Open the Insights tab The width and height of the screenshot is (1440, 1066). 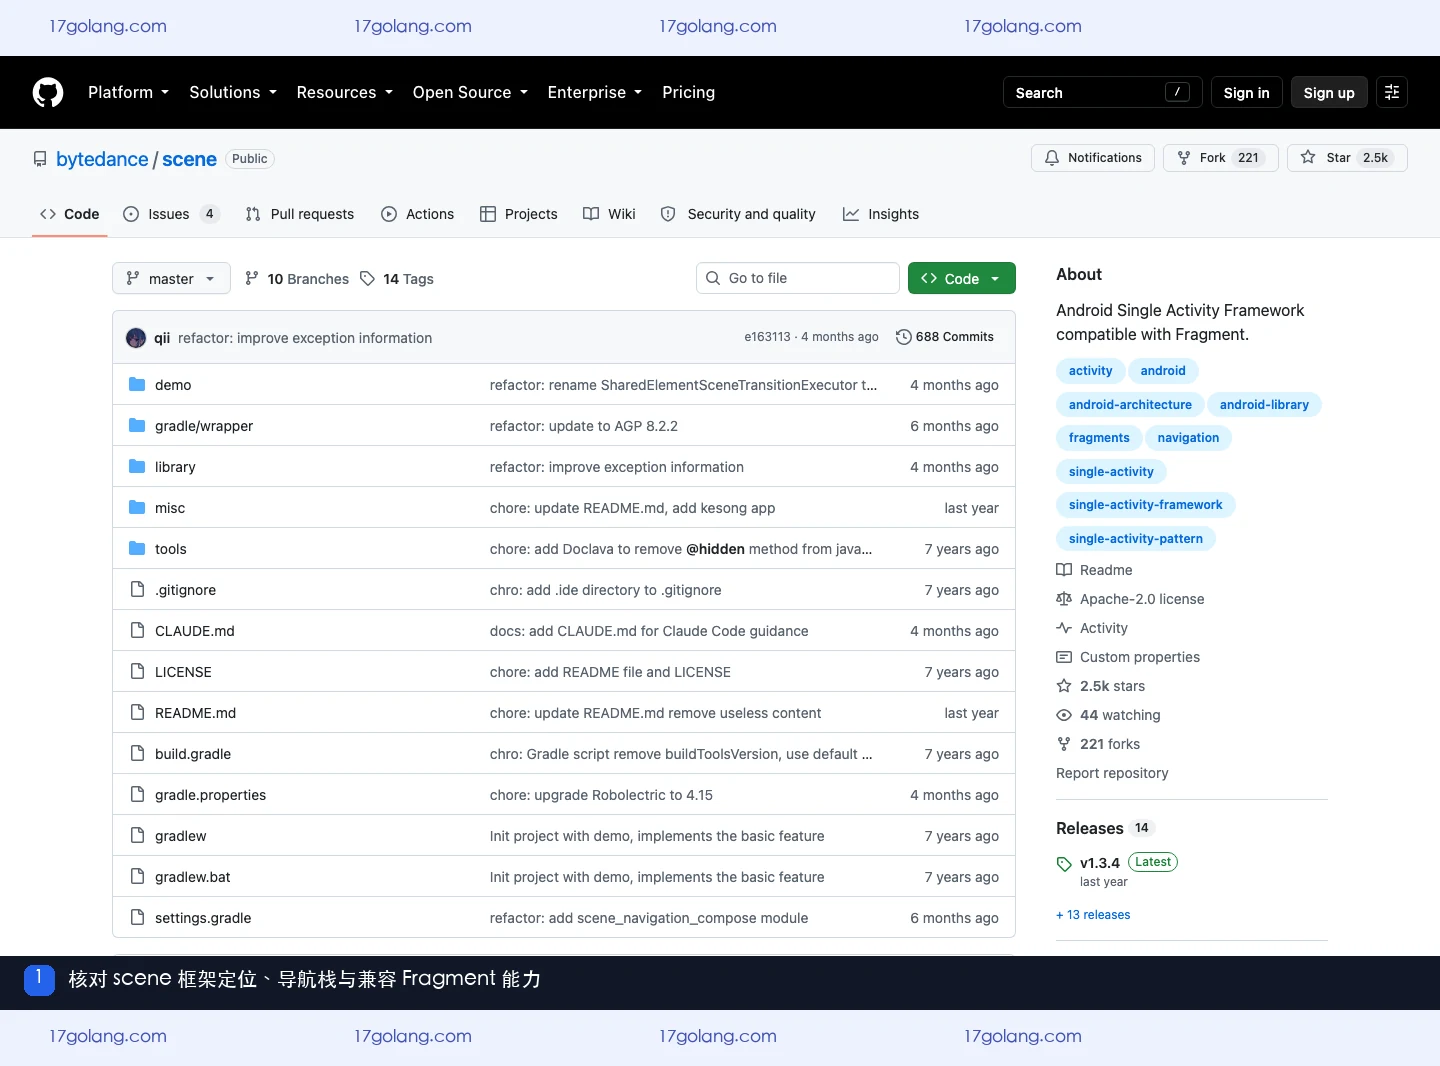[881, 214]
